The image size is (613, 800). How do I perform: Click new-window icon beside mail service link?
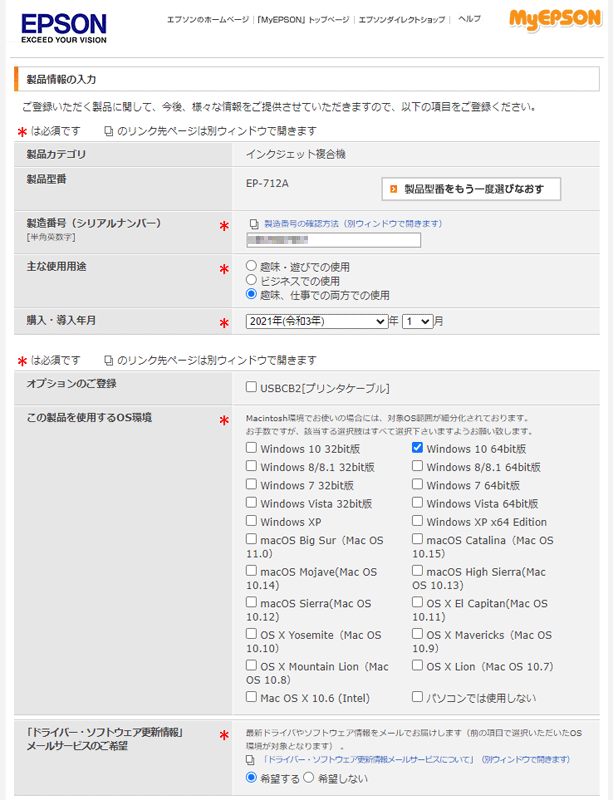[250, 760]
